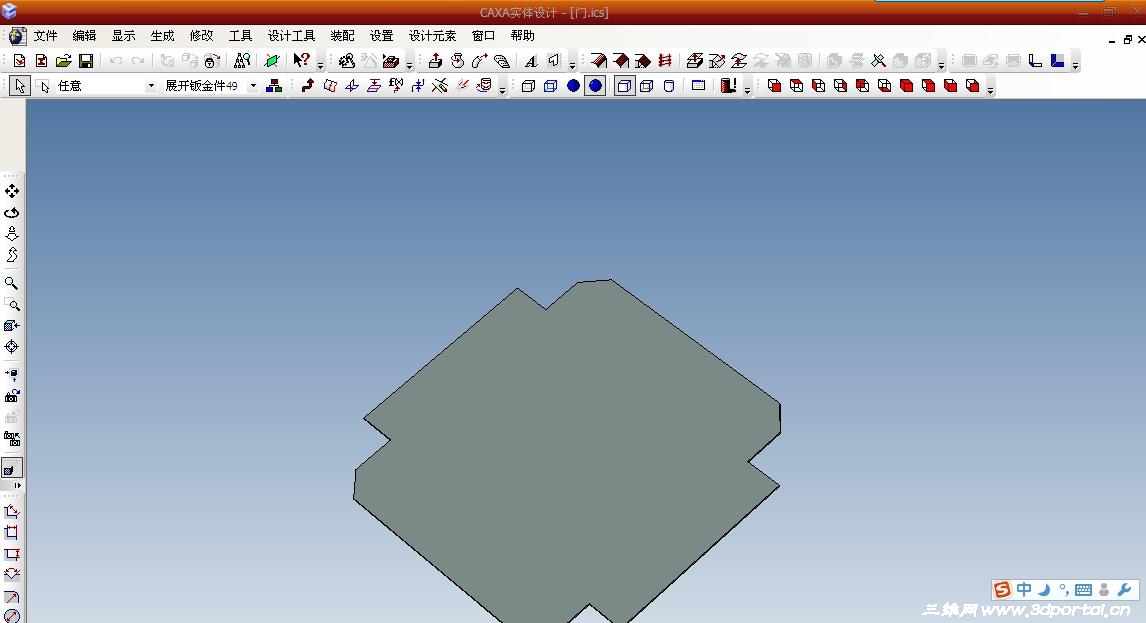Click the green plane icon in top toolbar
This screenshot has height=623, width=1146.
[x=272, y=61]
